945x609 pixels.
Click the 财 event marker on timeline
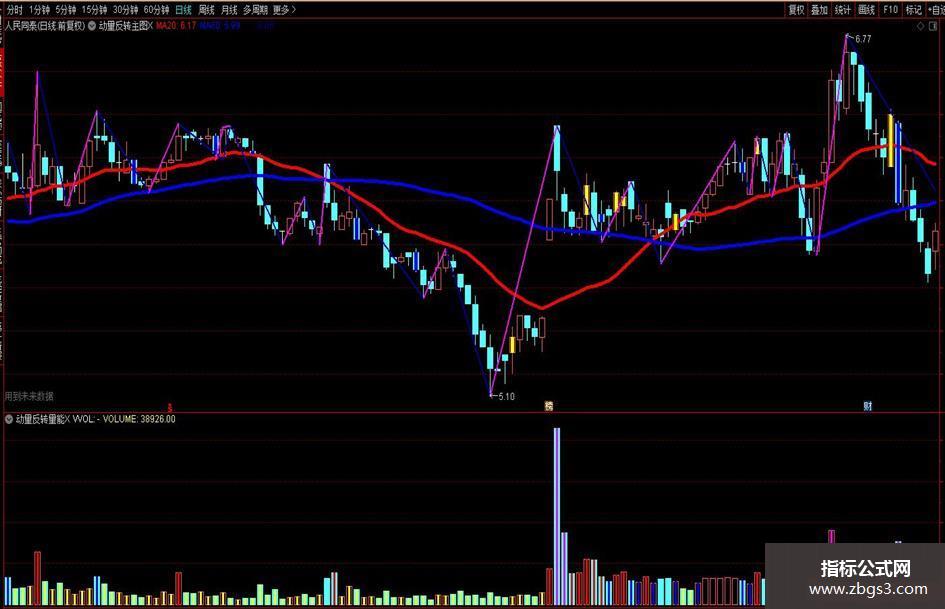[867, 406]
